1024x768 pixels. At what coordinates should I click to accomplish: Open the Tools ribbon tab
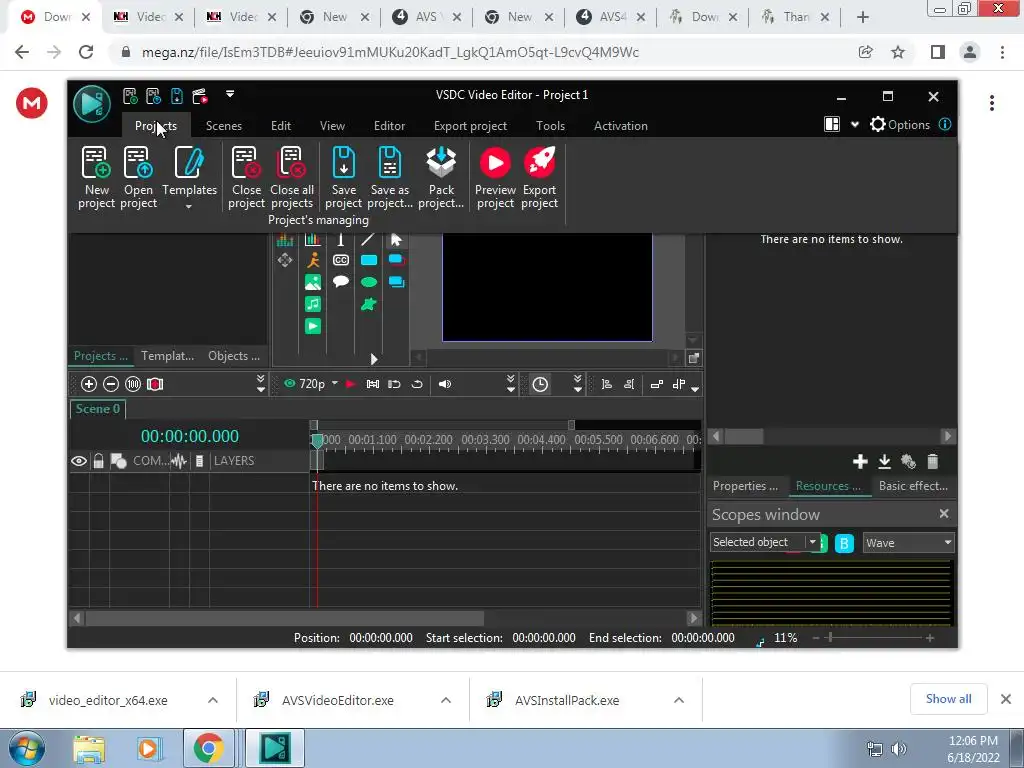tap(551, 126)
